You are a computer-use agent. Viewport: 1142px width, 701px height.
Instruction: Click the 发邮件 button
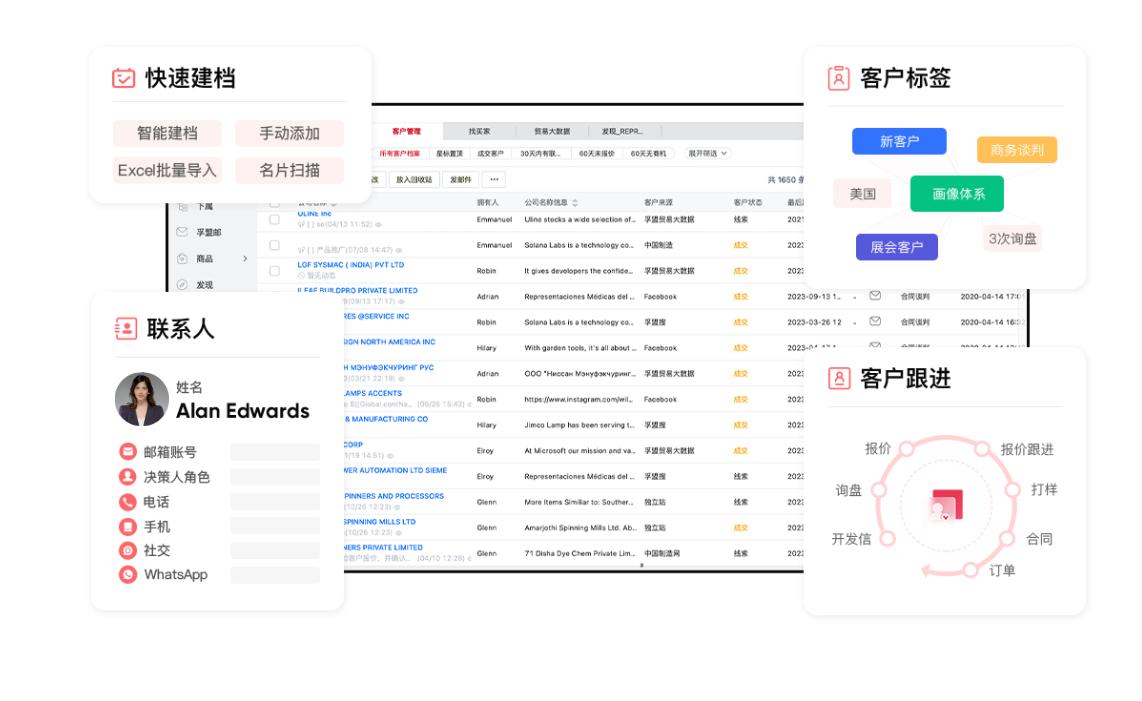(x=461, y=179)
